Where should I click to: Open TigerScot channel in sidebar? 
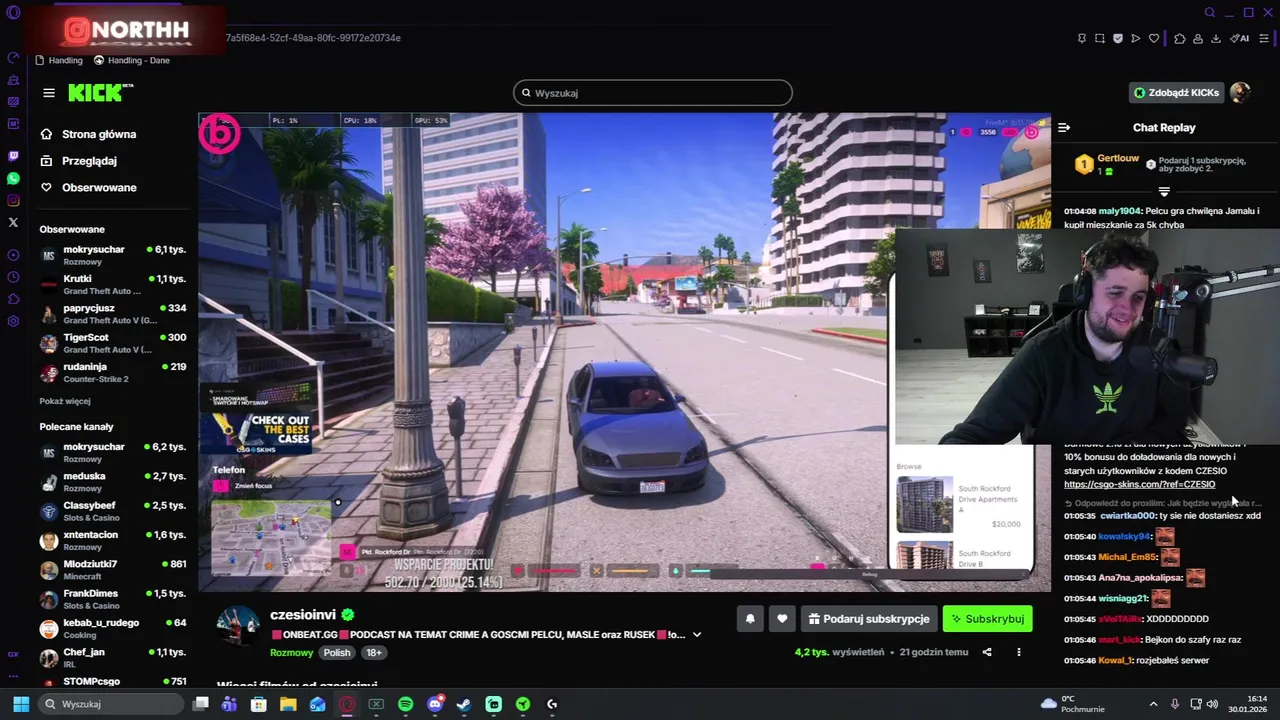[113, 343]
